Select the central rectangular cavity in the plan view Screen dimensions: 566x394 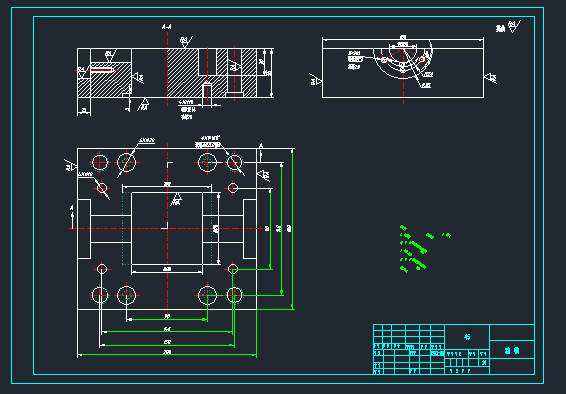[167, 228]
